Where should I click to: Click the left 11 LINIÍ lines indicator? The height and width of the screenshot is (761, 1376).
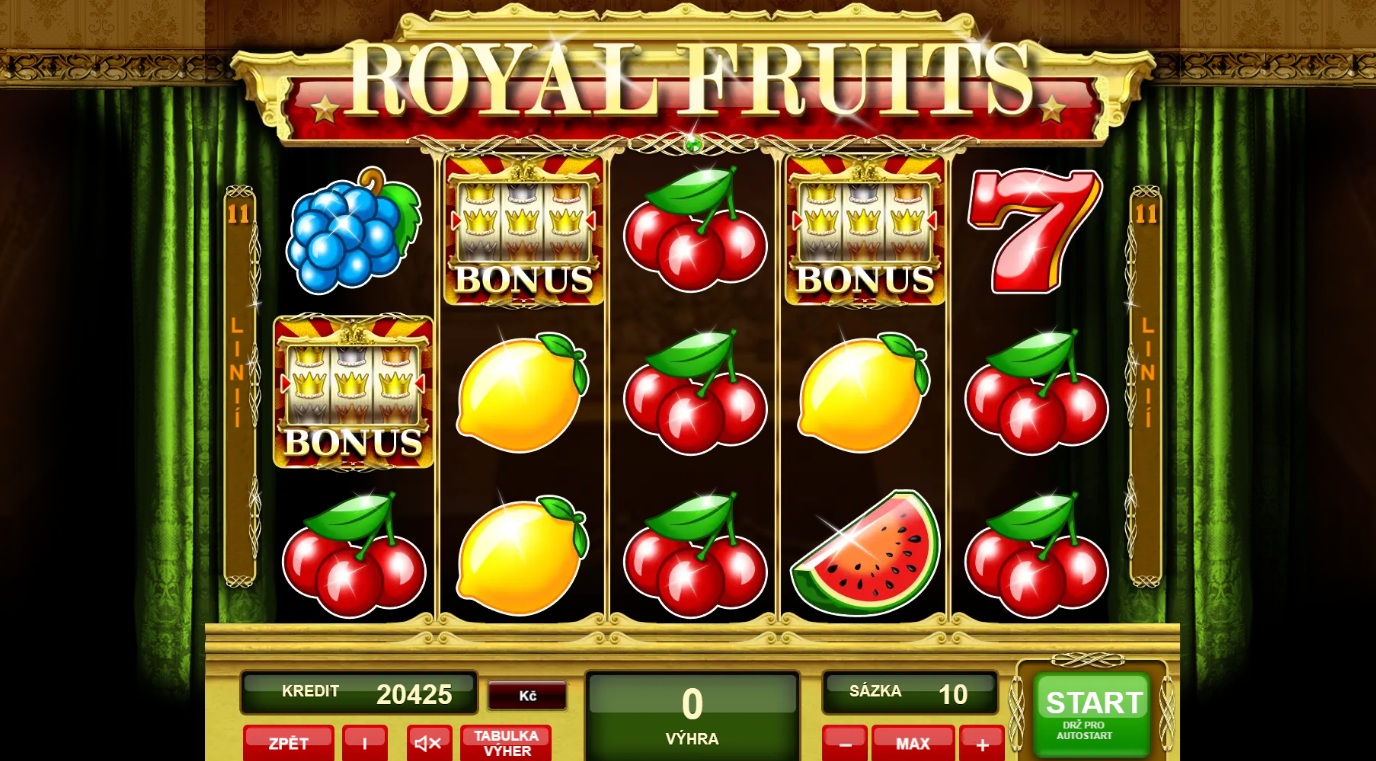[x=239, y=386]
